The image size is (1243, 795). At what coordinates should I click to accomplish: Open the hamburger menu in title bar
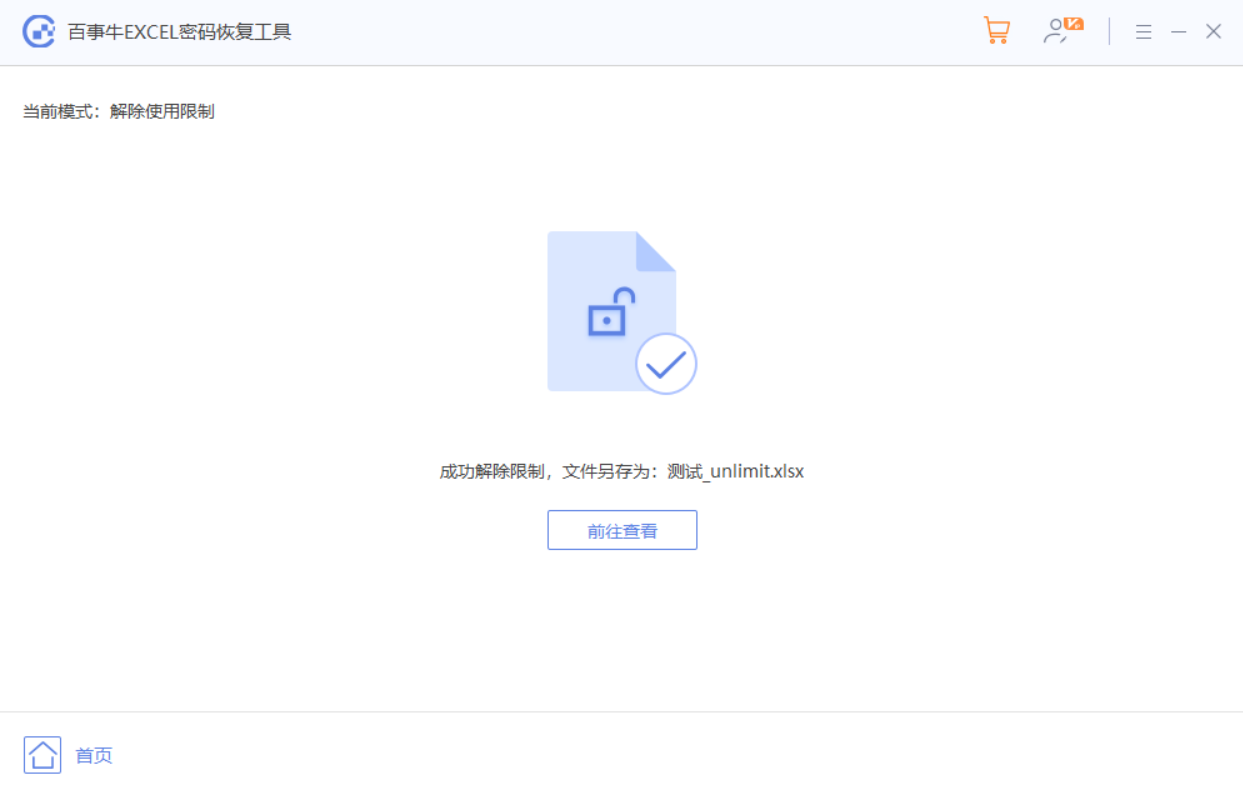coord(1144,32)
